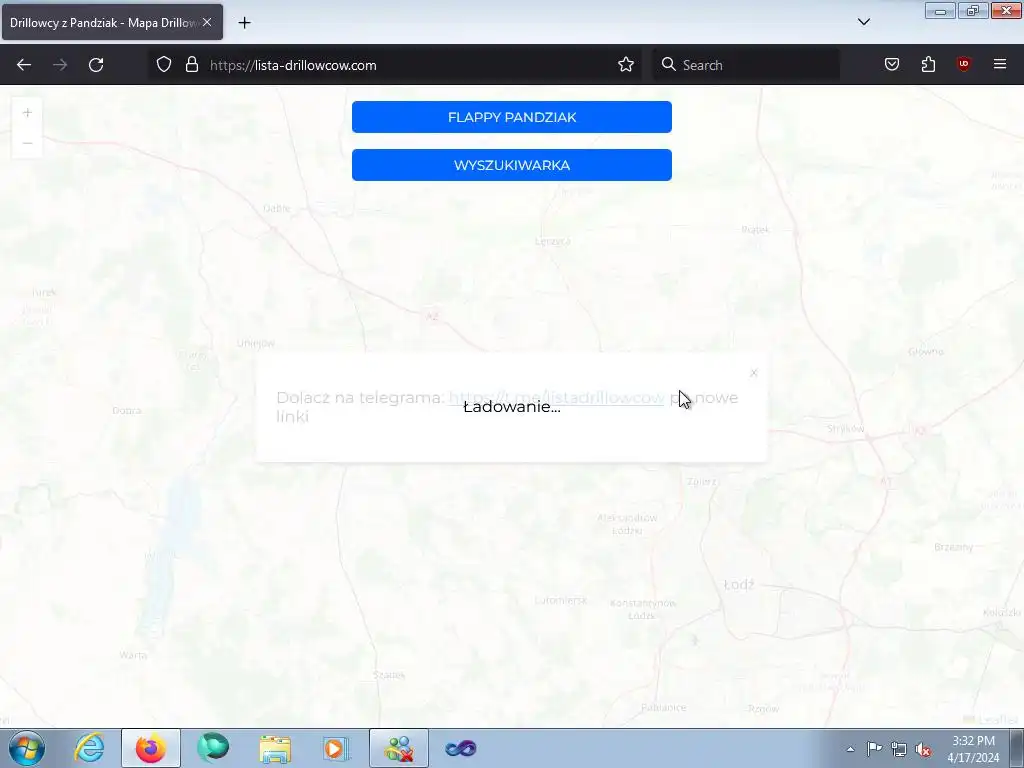1024x768 pixels.
Task: Open the clock showing 3:32 PM
Action: [973, 749]
